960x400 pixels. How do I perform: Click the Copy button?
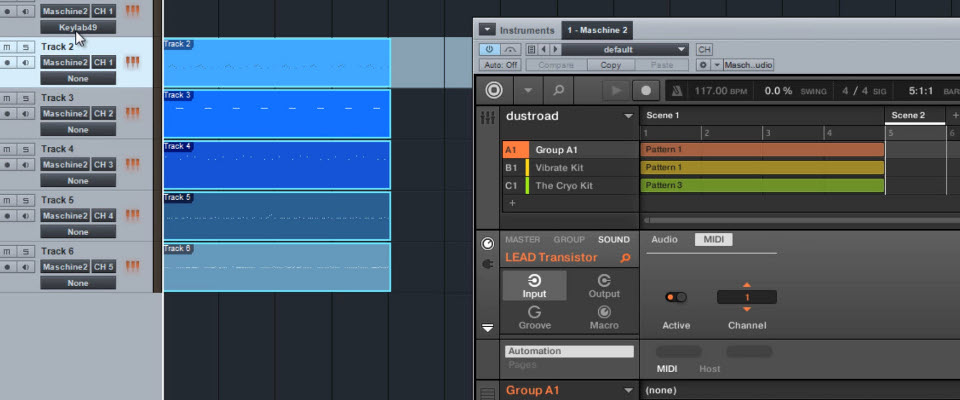tap(610, 65)
